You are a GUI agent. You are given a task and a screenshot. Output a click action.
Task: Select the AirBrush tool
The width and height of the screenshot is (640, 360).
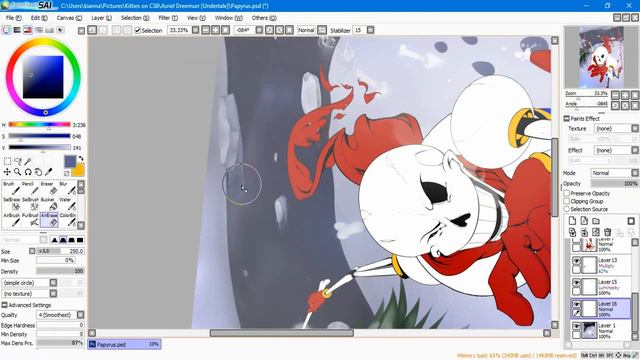coord(12,220)
